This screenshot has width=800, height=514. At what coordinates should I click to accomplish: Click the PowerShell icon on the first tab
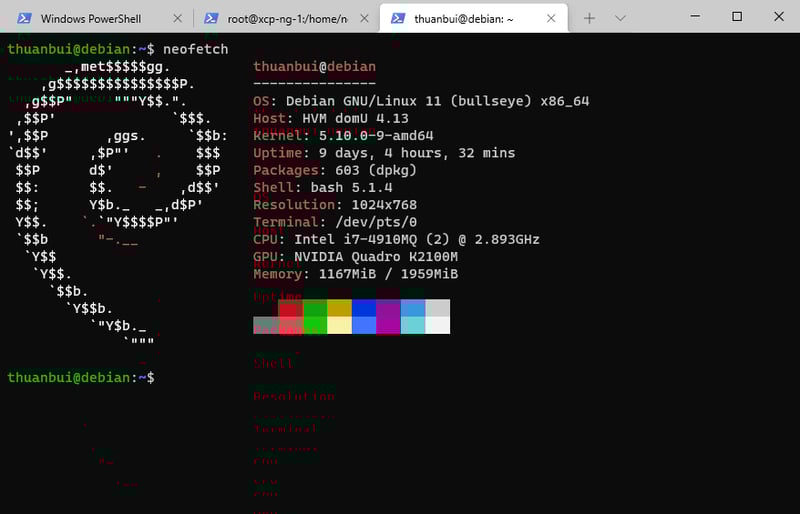(21, 18)
